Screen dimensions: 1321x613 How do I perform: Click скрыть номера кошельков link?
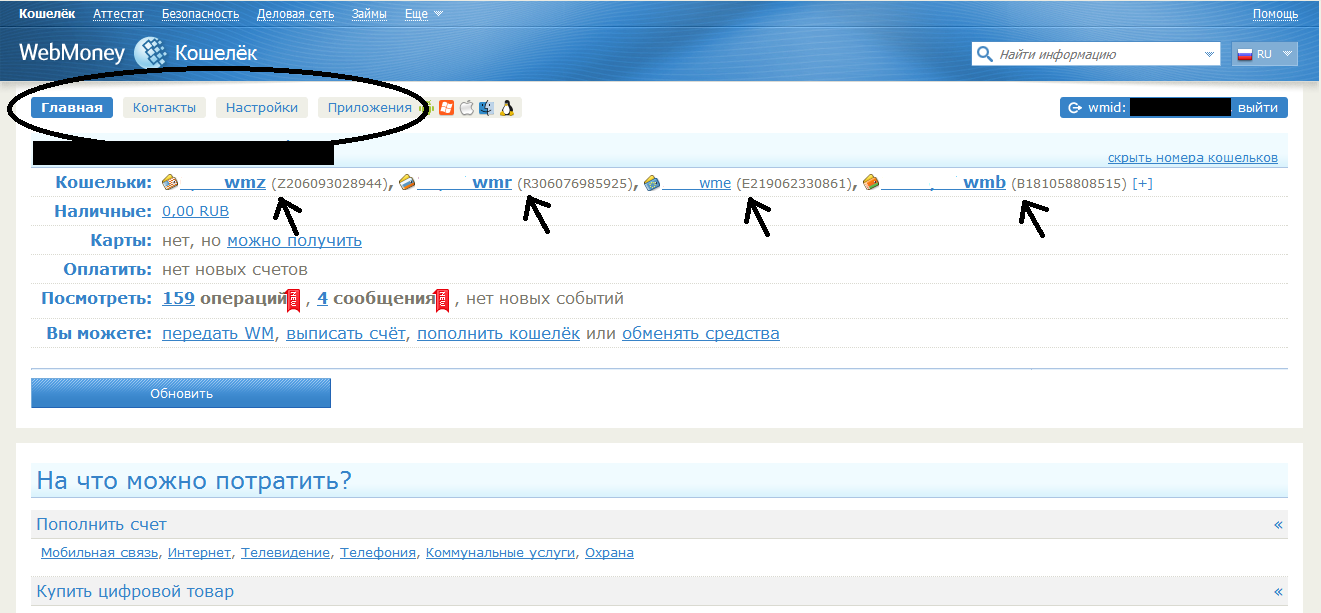coord(1193,158)
